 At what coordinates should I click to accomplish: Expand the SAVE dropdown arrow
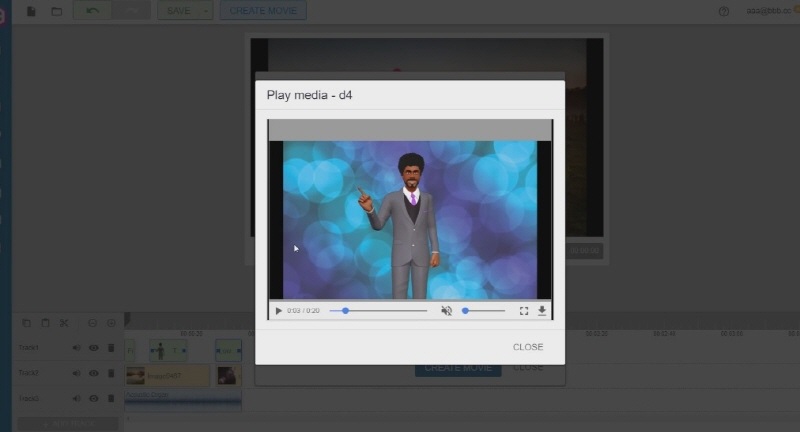tap(206, 11)
